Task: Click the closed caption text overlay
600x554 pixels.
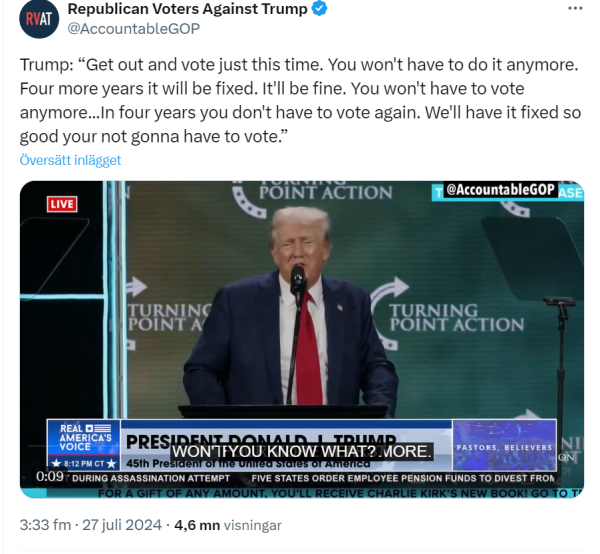Action: 302,451
